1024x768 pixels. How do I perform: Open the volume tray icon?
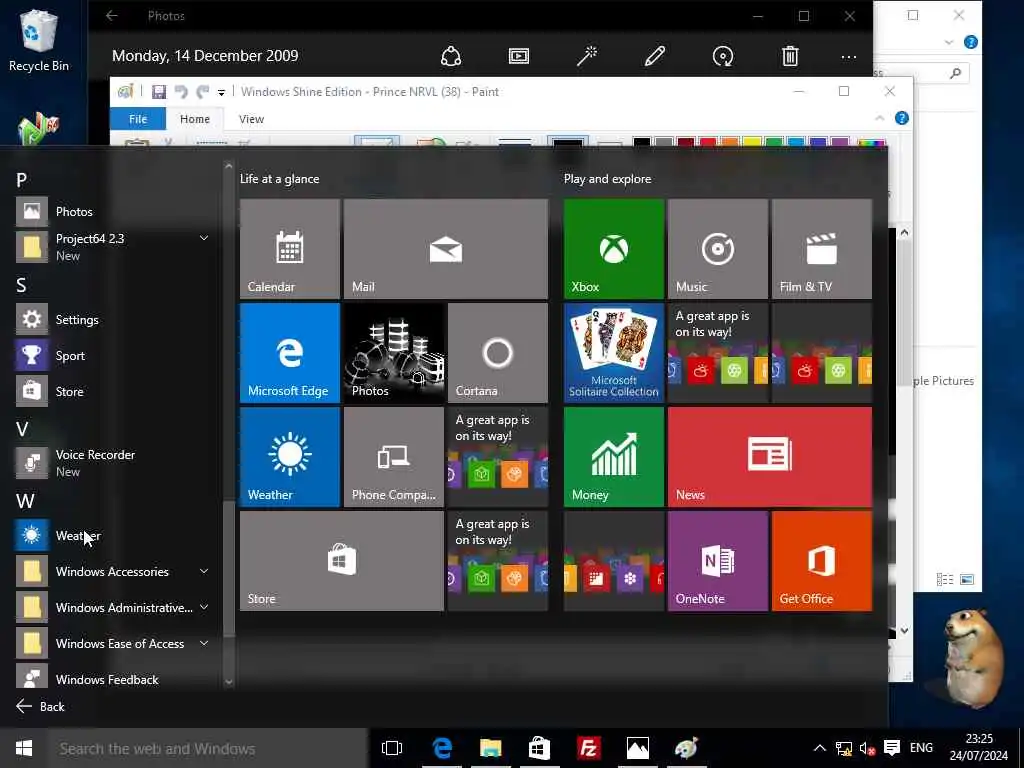click(867, 748)
